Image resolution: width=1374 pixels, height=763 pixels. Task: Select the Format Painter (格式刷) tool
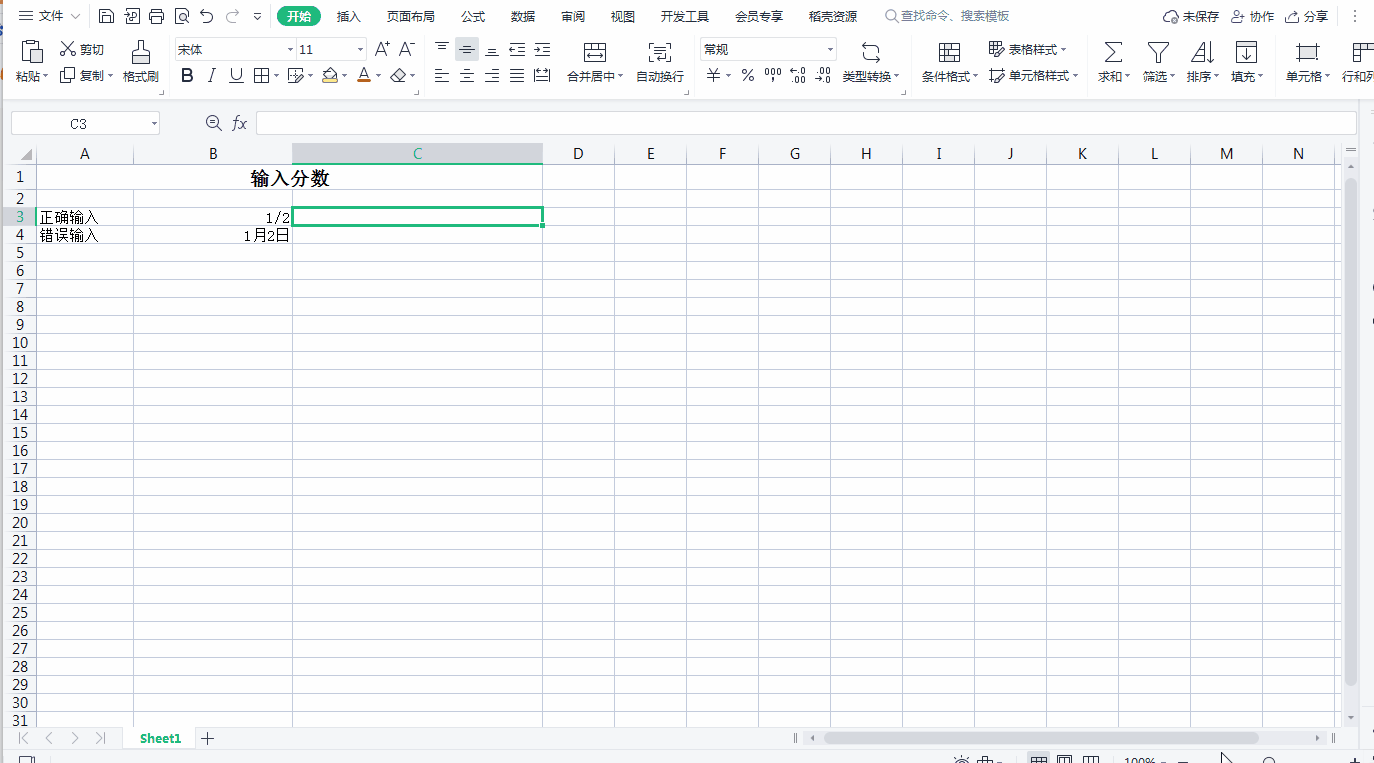coord(141,62)
